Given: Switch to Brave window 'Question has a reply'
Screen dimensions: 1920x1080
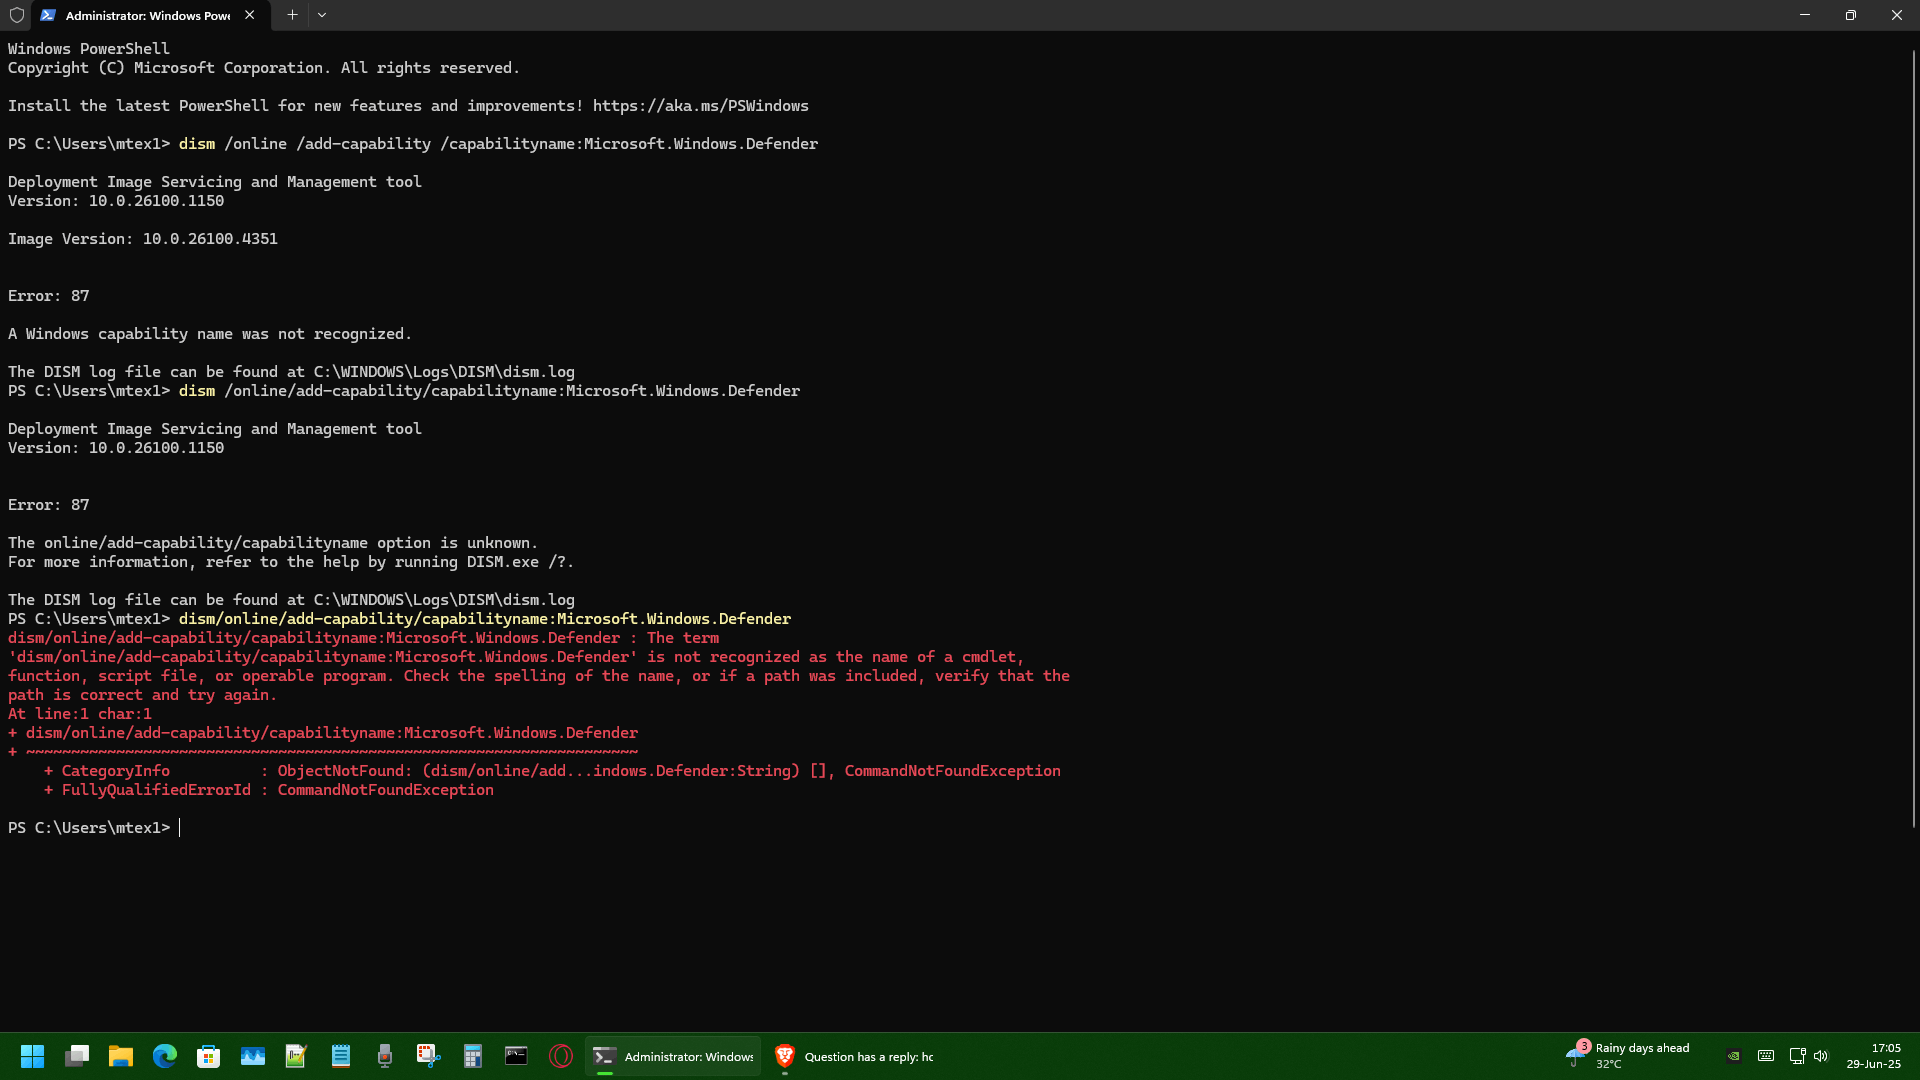Looking at the screenshot, I should click(854, 1056).
